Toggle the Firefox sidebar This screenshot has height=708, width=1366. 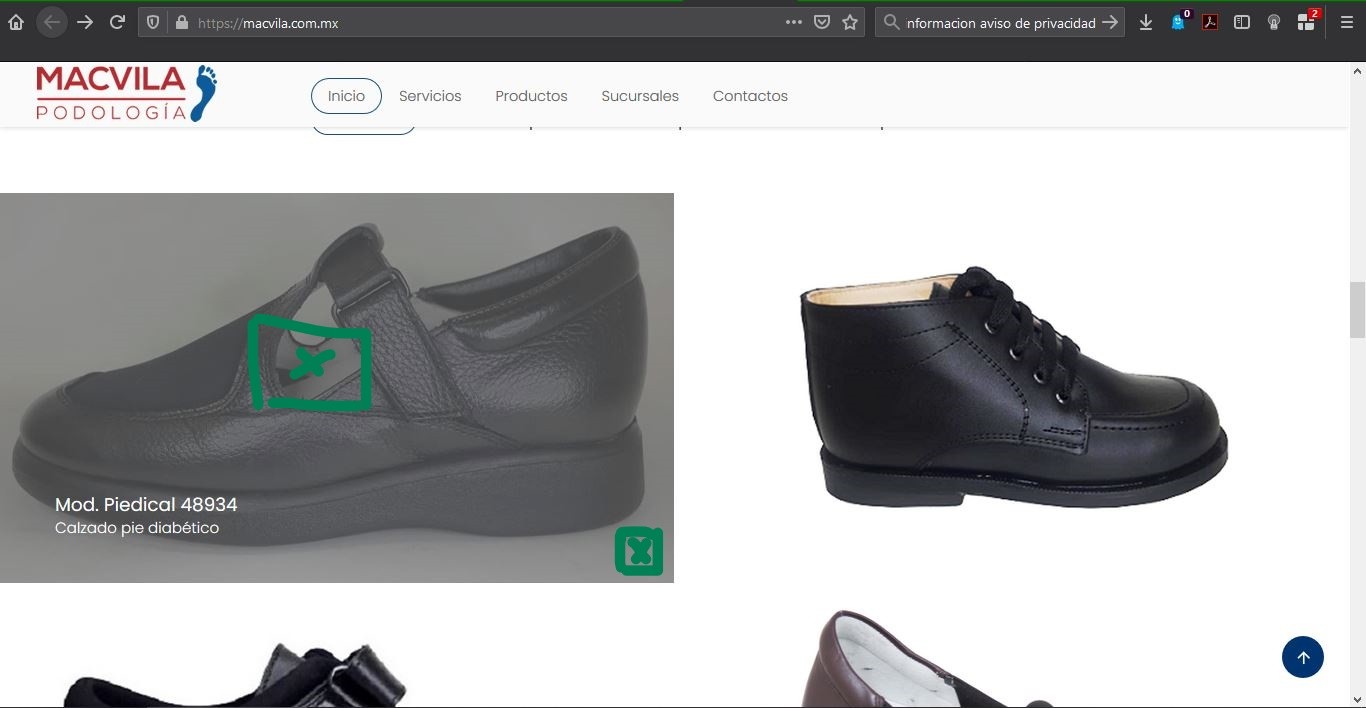coord(1242,22)
